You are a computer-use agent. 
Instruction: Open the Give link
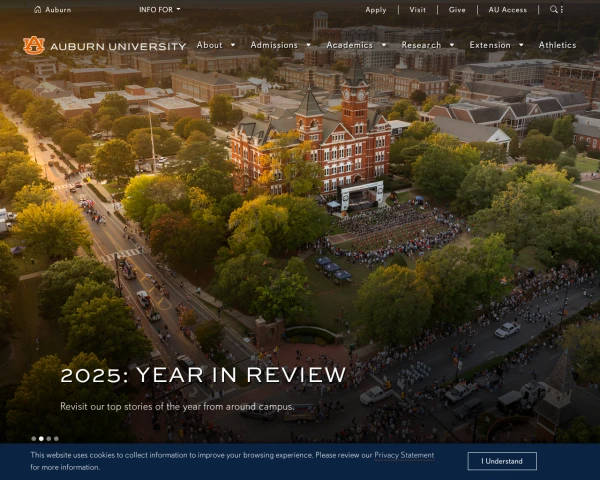pyautogui.click(x=457, y=10)
